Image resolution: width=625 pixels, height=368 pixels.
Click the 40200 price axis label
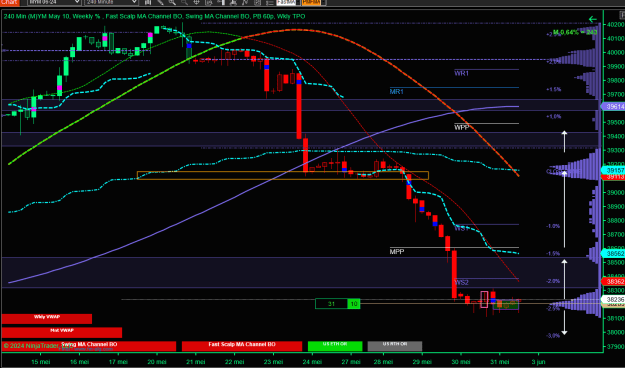[x=615, y=25]
